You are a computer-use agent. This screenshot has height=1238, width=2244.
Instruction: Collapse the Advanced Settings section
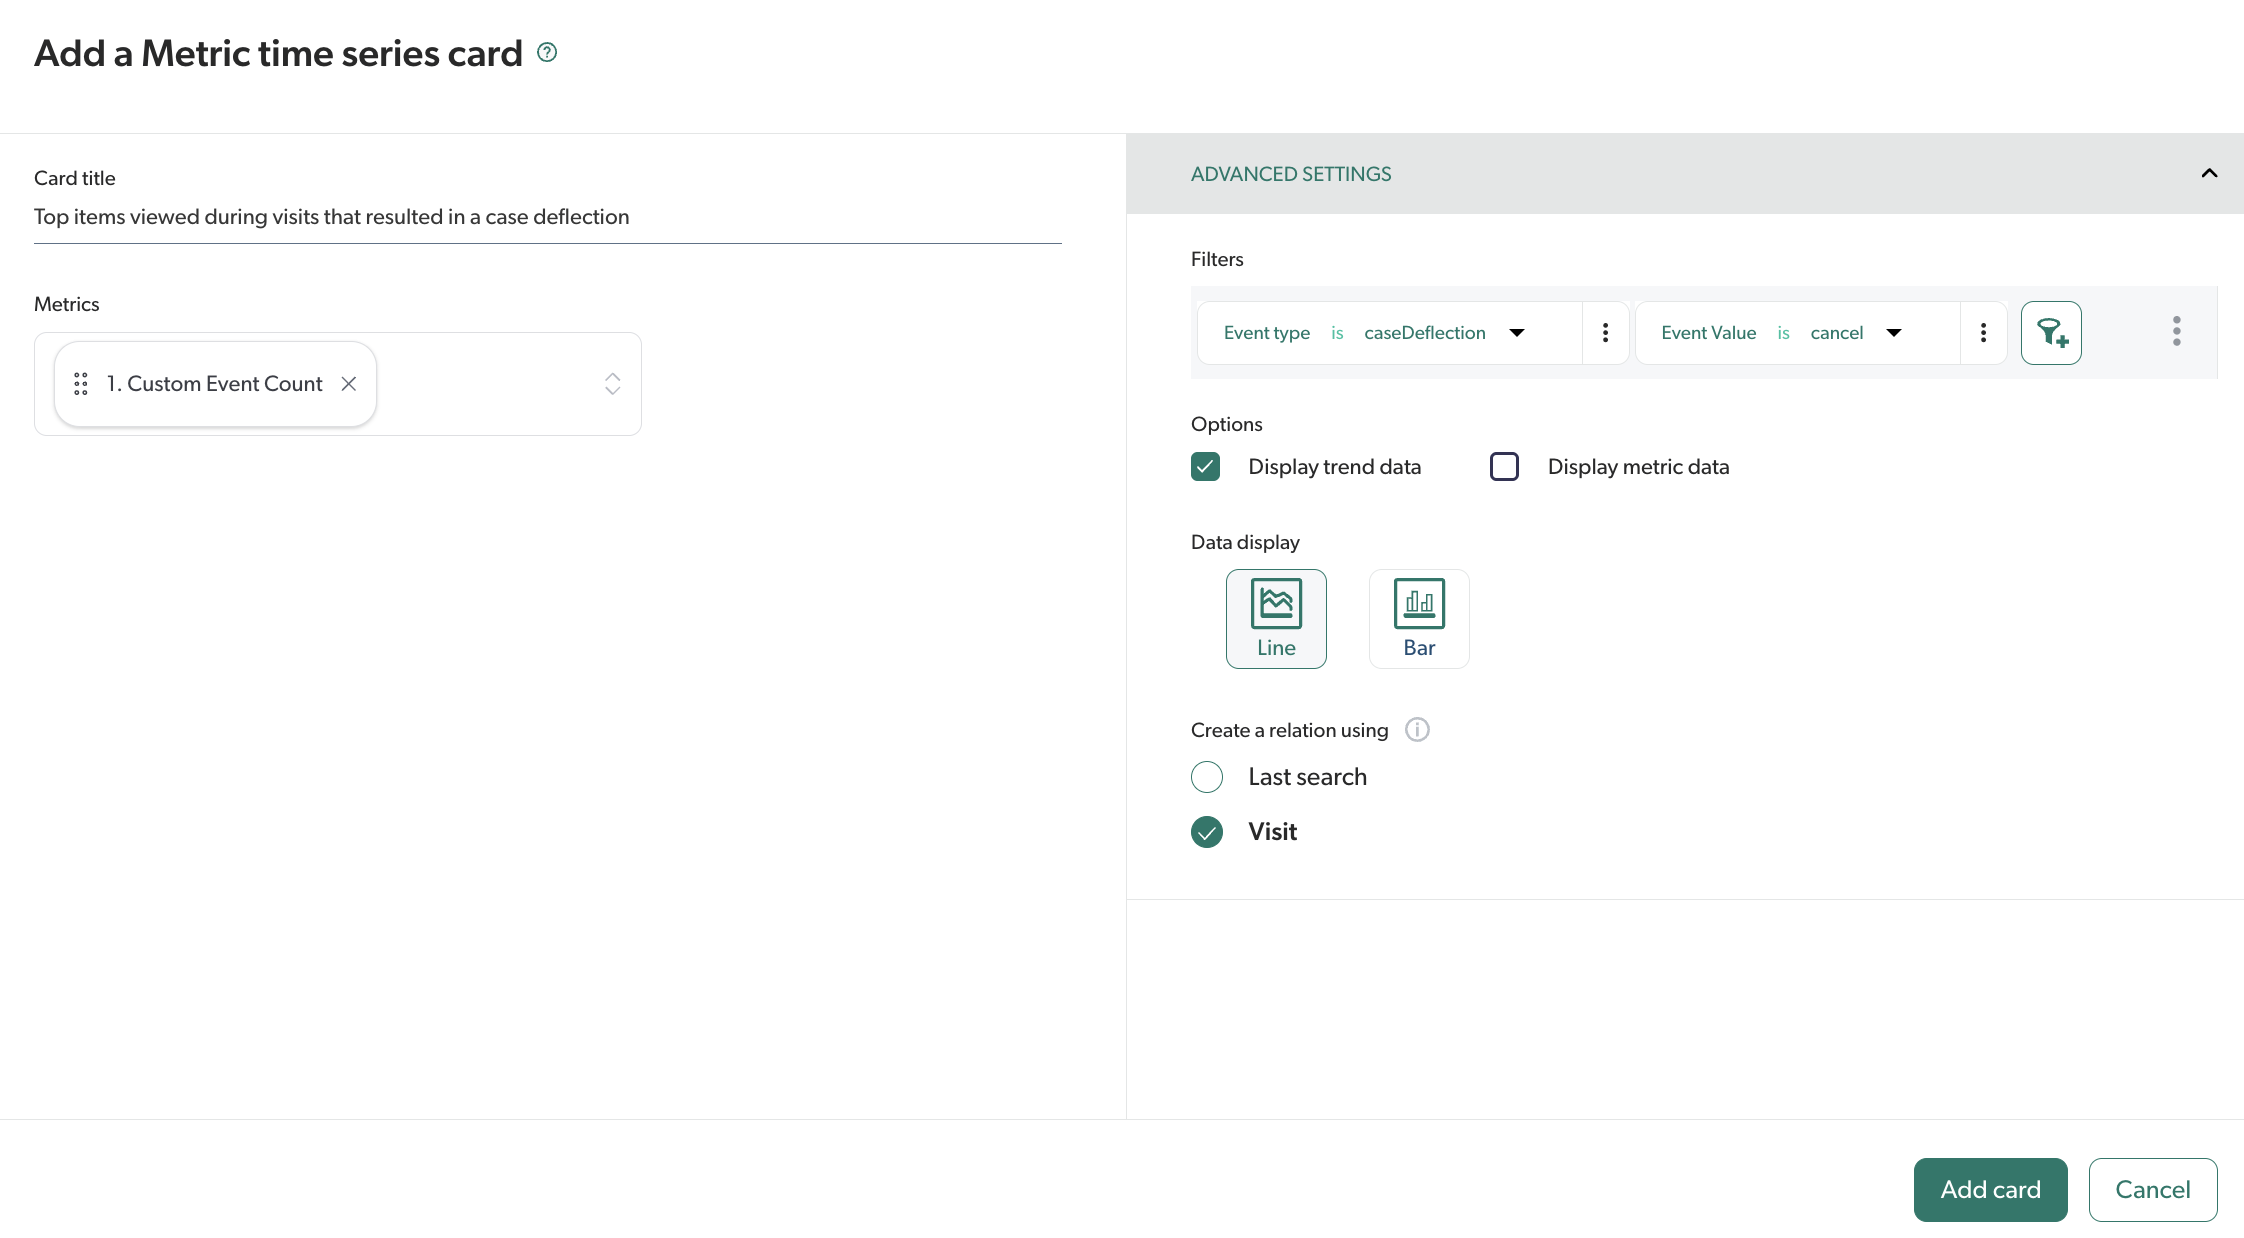coord(2209,174)
